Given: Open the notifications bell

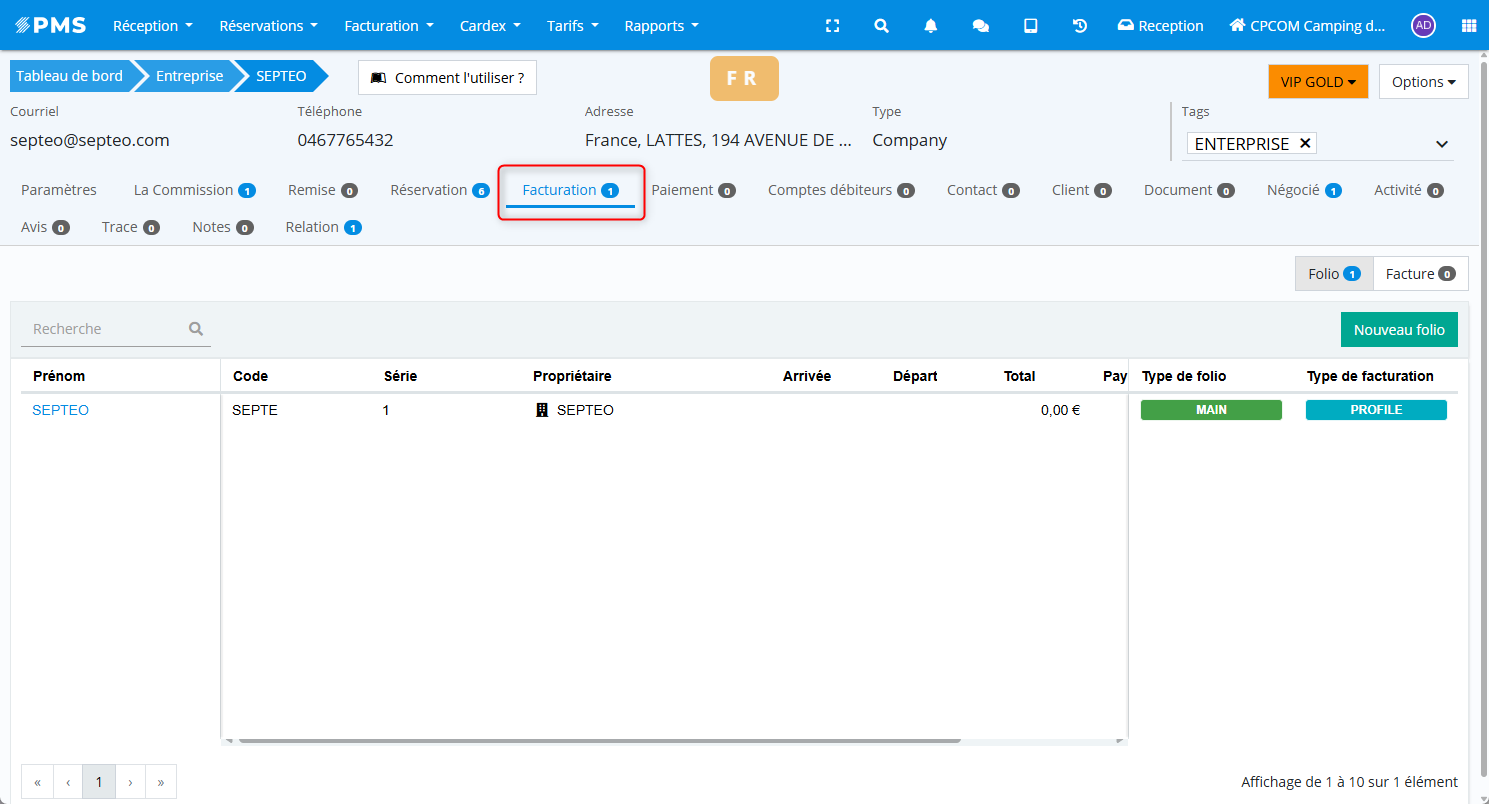Looking at the screenshot, I should (931, 26).
